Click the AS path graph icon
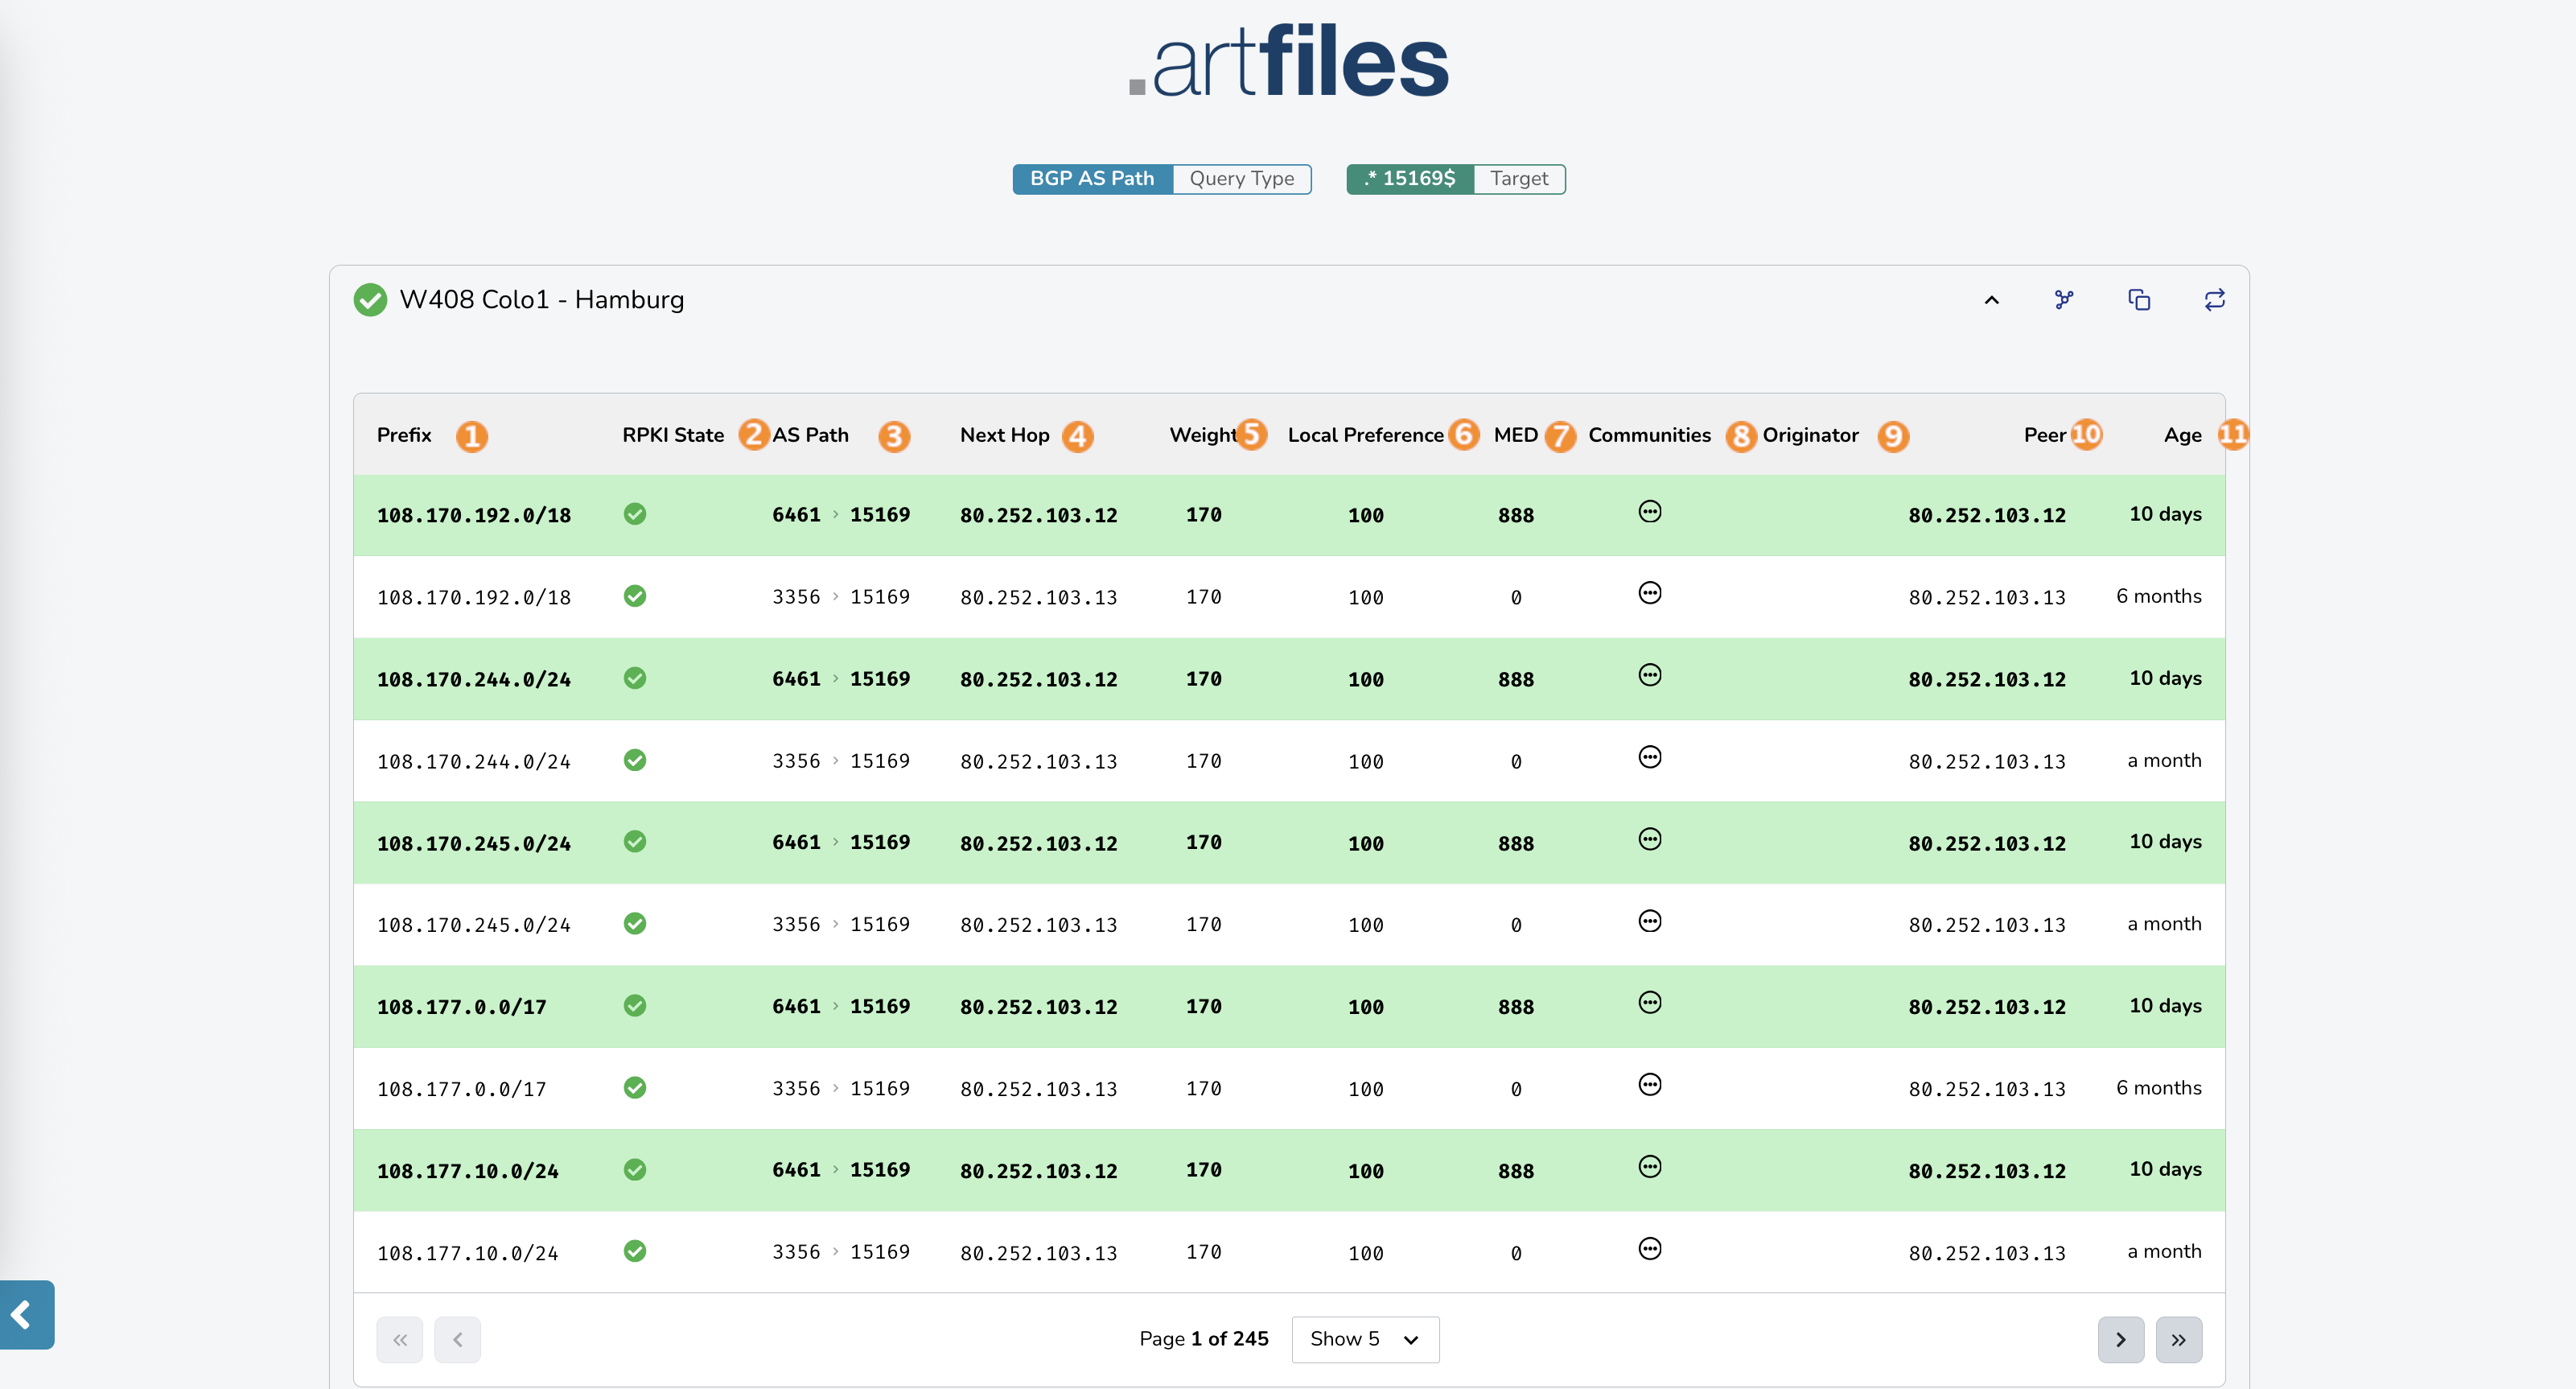 click(2064, 300)
